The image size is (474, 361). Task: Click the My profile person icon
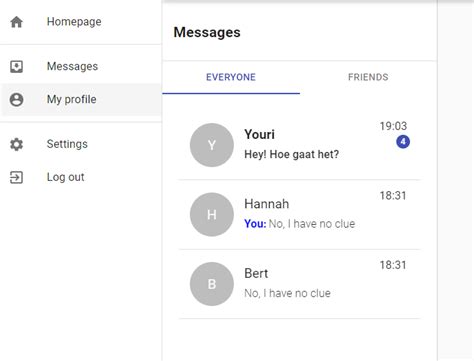[16, 99]
